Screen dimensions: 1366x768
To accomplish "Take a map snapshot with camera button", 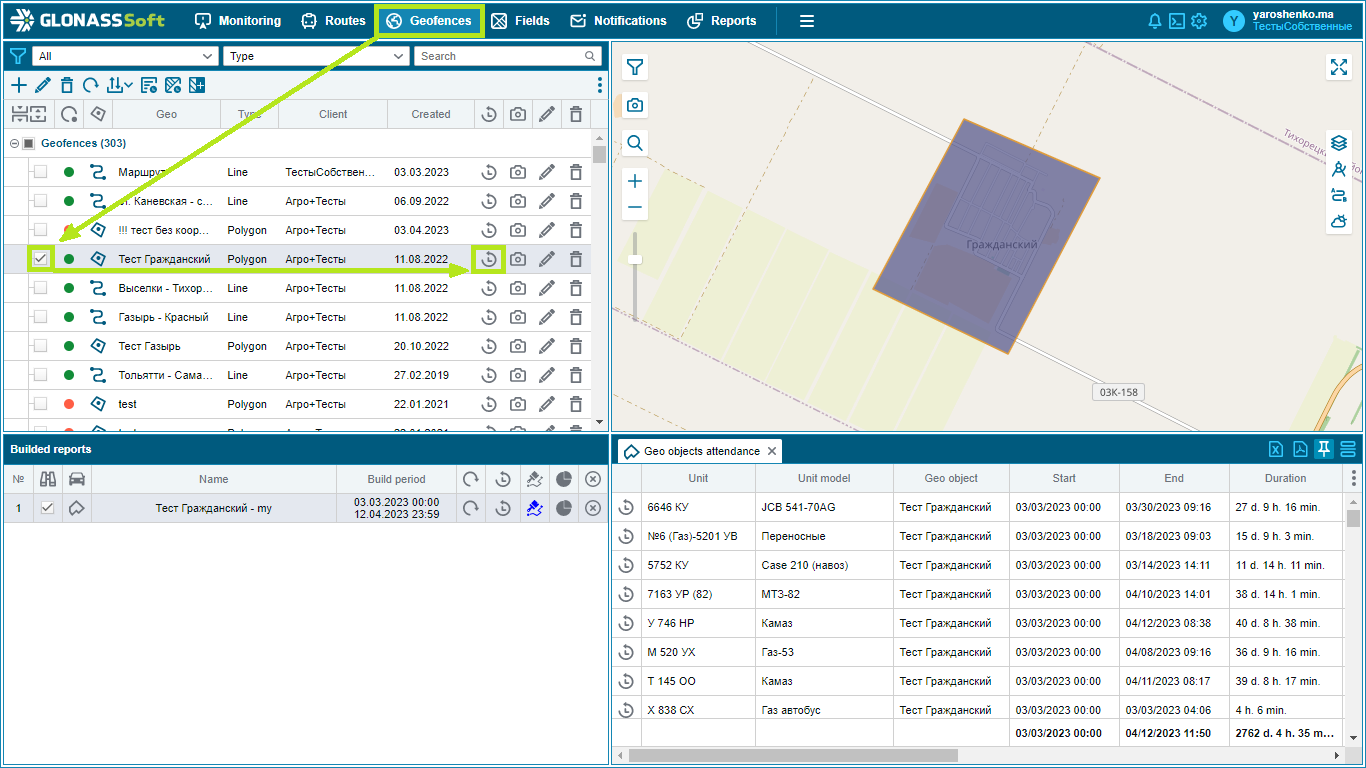I will [x=635, y=105].
